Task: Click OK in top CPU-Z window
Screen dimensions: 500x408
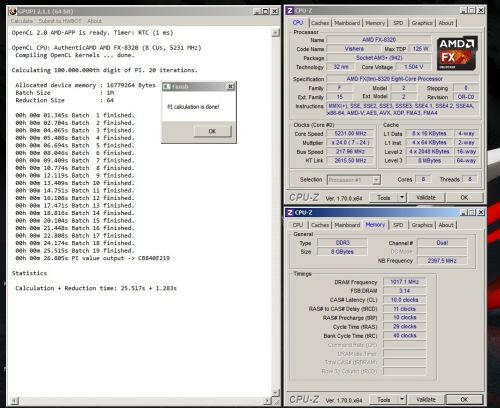Action: click(x=464, y=198)
